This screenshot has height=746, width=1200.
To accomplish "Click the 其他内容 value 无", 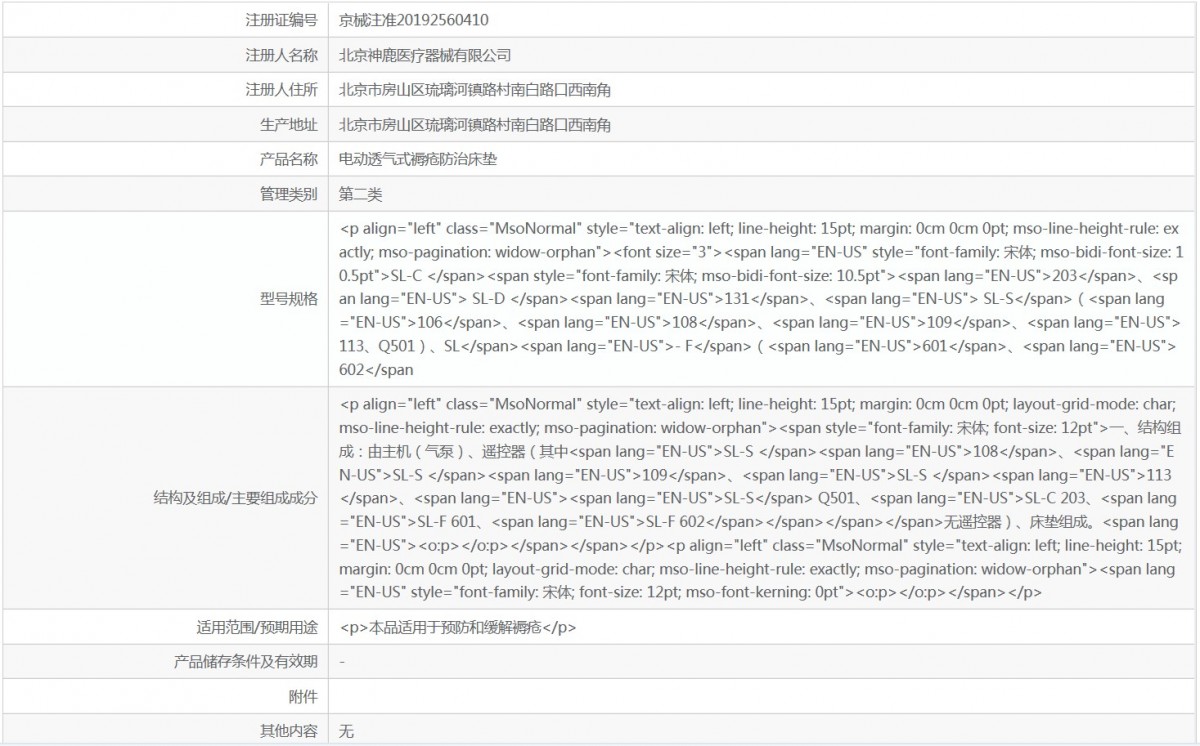I will (347, 731).
